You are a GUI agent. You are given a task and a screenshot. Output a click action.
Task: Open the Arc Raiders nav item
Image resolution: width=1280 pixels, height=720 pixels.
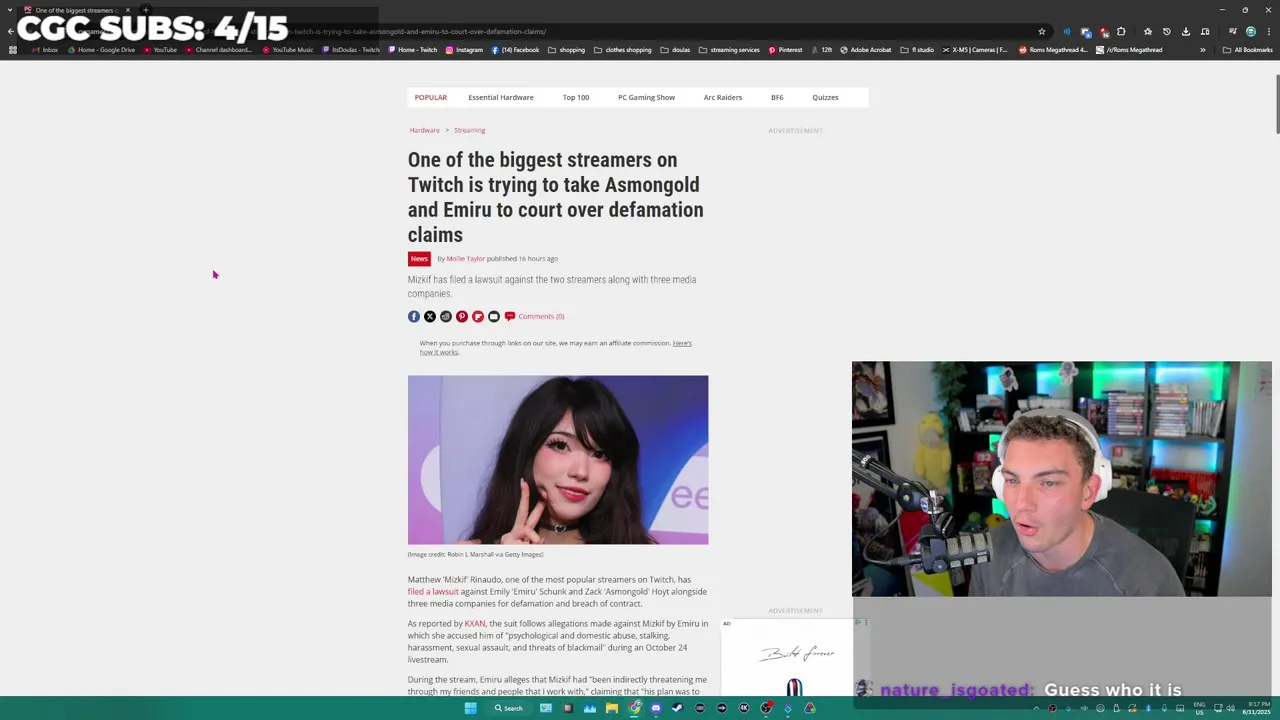click(x=723, y=97)
